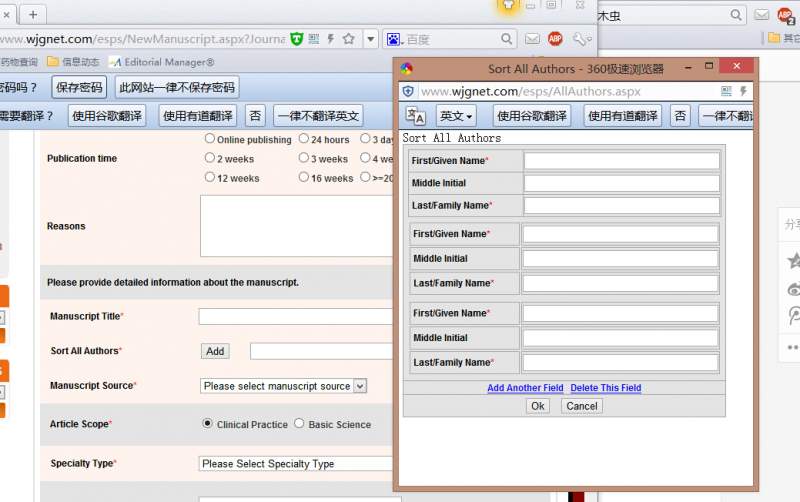Click third author's Middle Initial field
This screenshot has height=502, width=800.
tap(620, 338)
